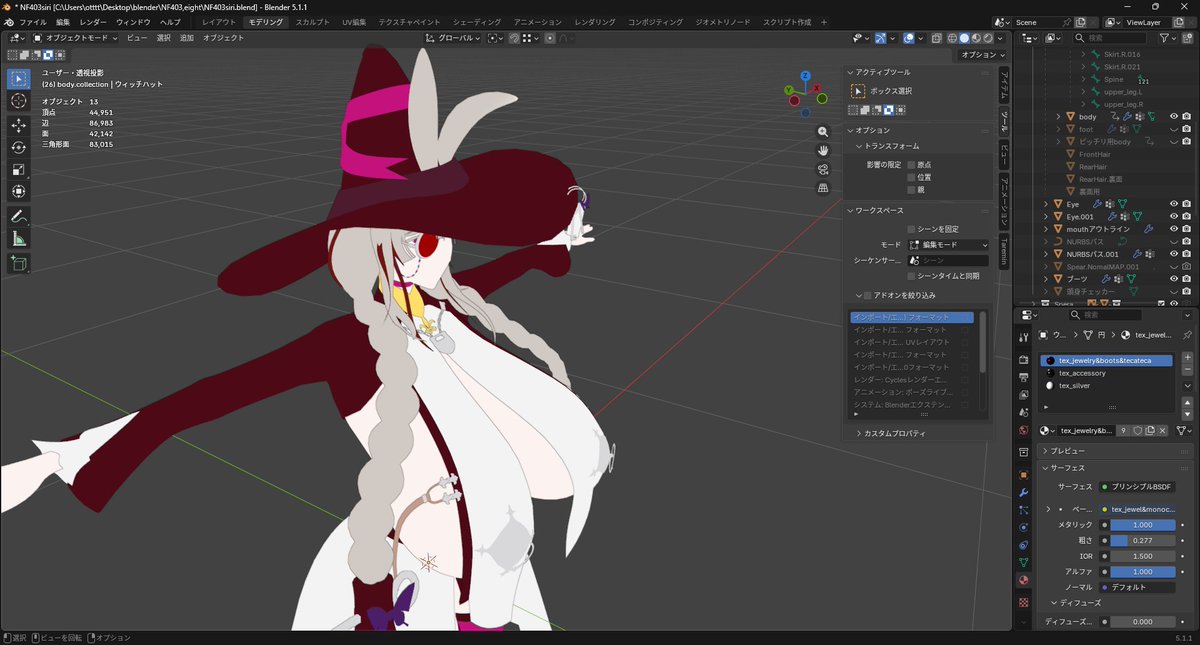The image size is (1200, 645).
Task: Open the Output properties tab icon
Action: tap(1023, 377)
